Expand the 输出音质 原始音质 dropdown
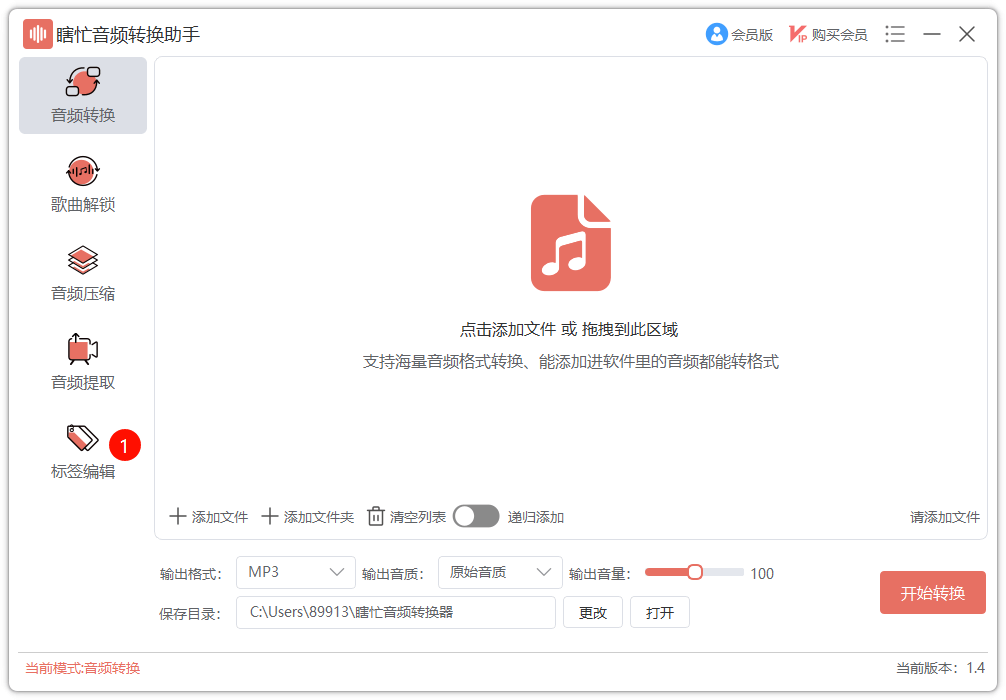Image resolution: width=1006 pixels, height=700 pixels. point(500,572)
